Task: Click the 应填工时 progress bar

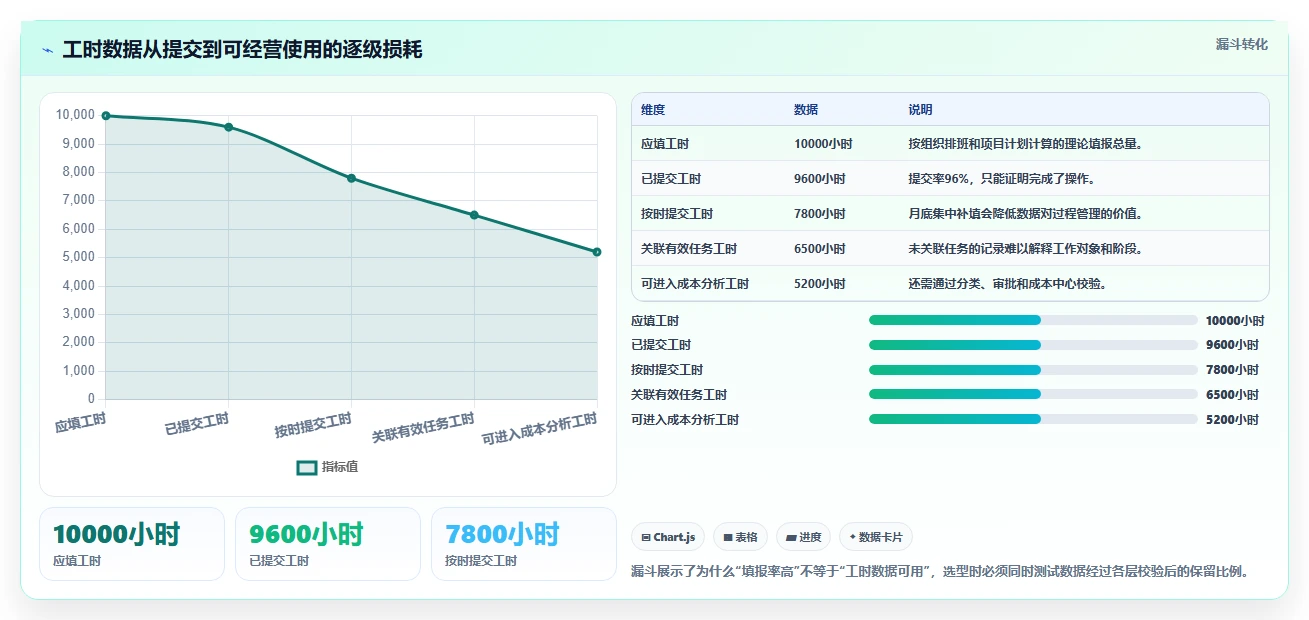Action: coord(1033,320)
